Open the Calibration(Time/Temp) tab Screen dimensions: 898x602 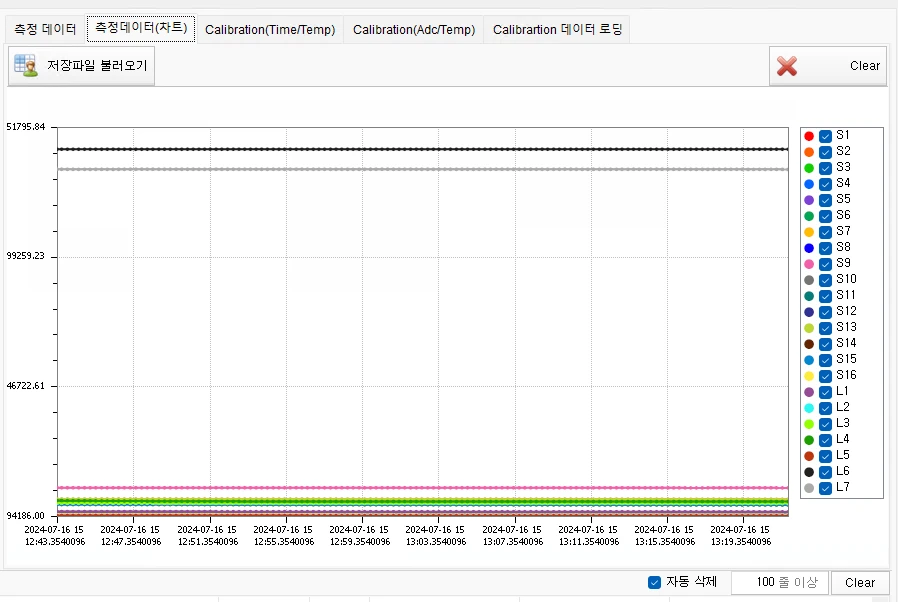[x=270, y=30]
